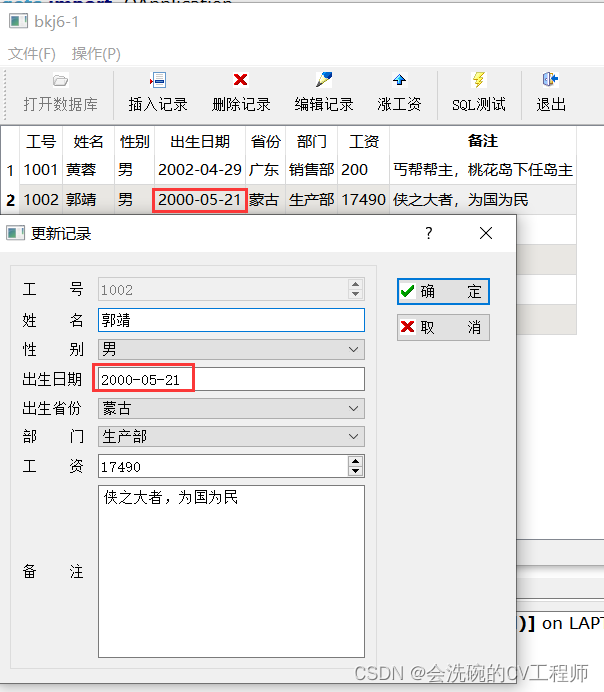
Task: Cancel with the 取消 button
Action: tap(443, 327)
